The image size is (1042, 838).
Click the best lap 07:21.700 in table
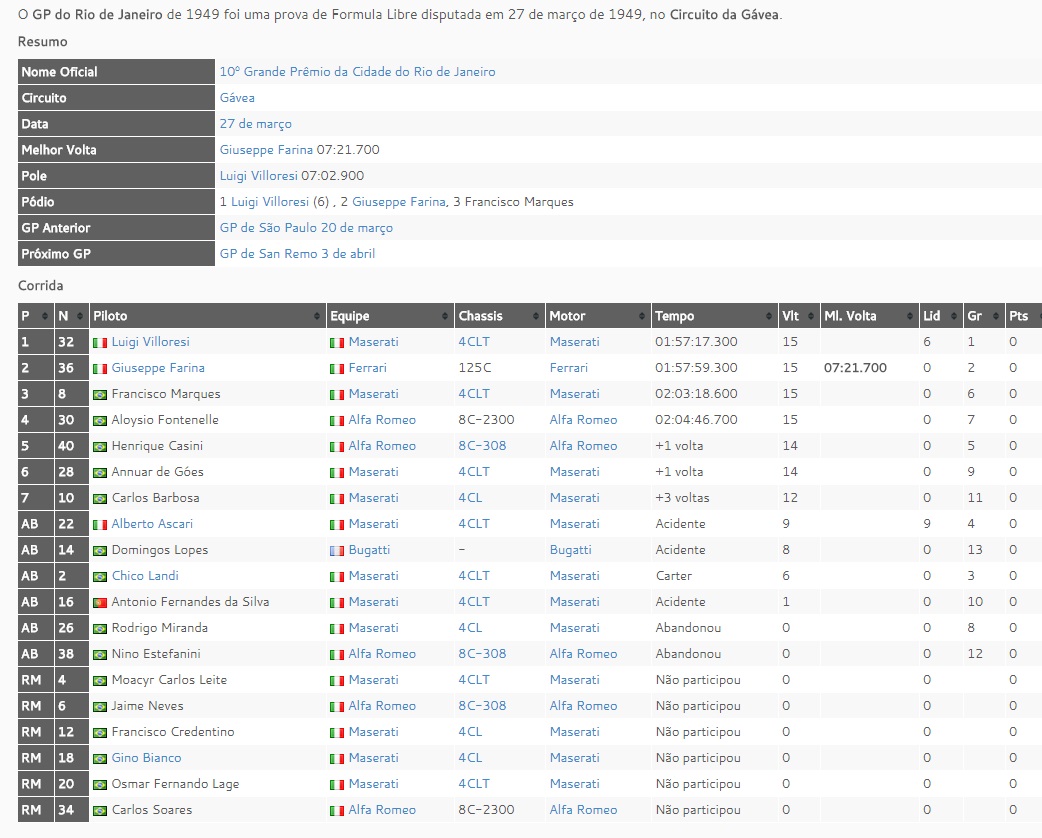855,367
